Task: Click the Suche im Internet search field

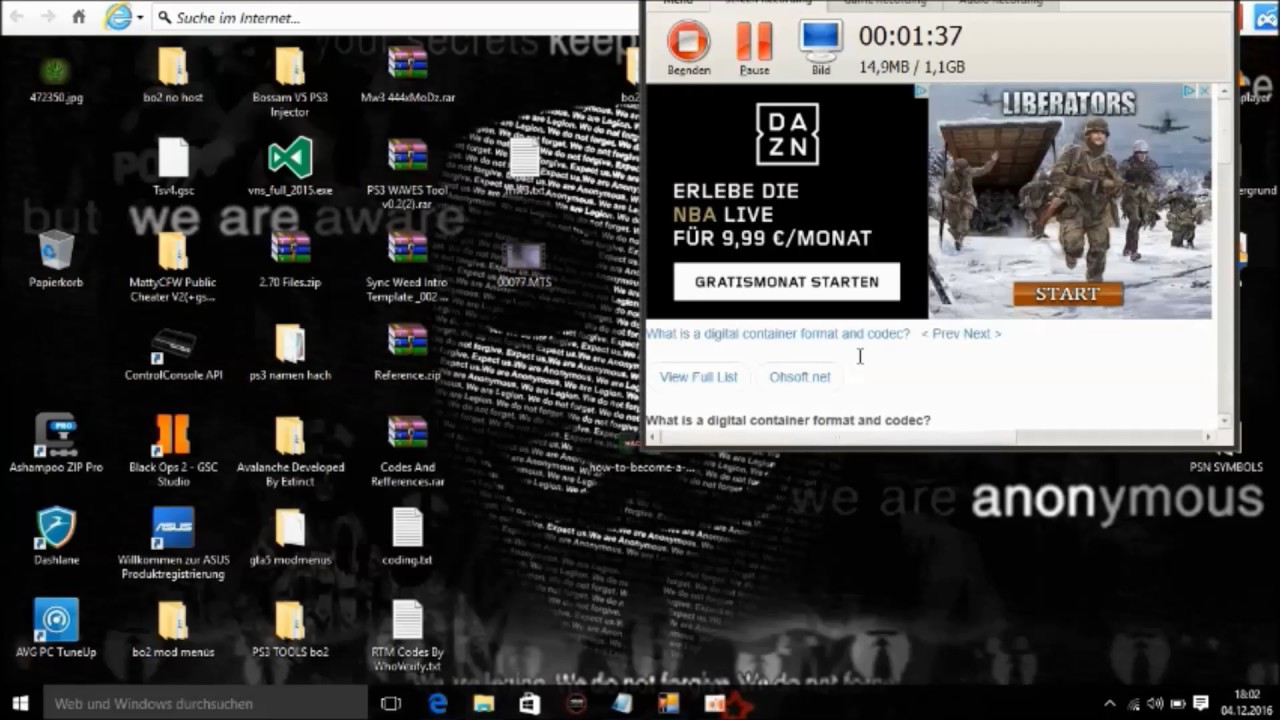Action: click(395, 17)
